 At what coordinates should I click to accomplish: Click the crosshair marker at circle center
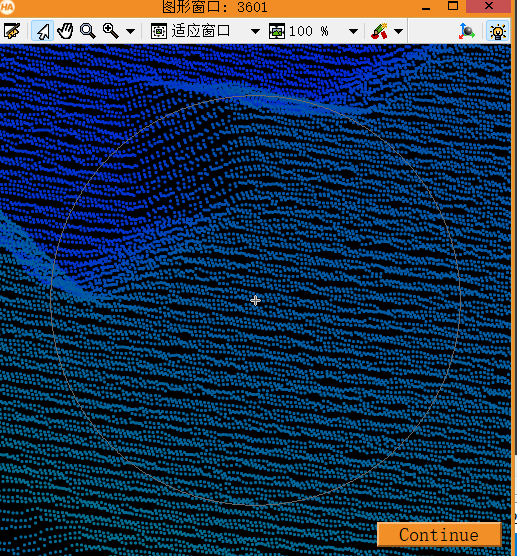point(255,301)
